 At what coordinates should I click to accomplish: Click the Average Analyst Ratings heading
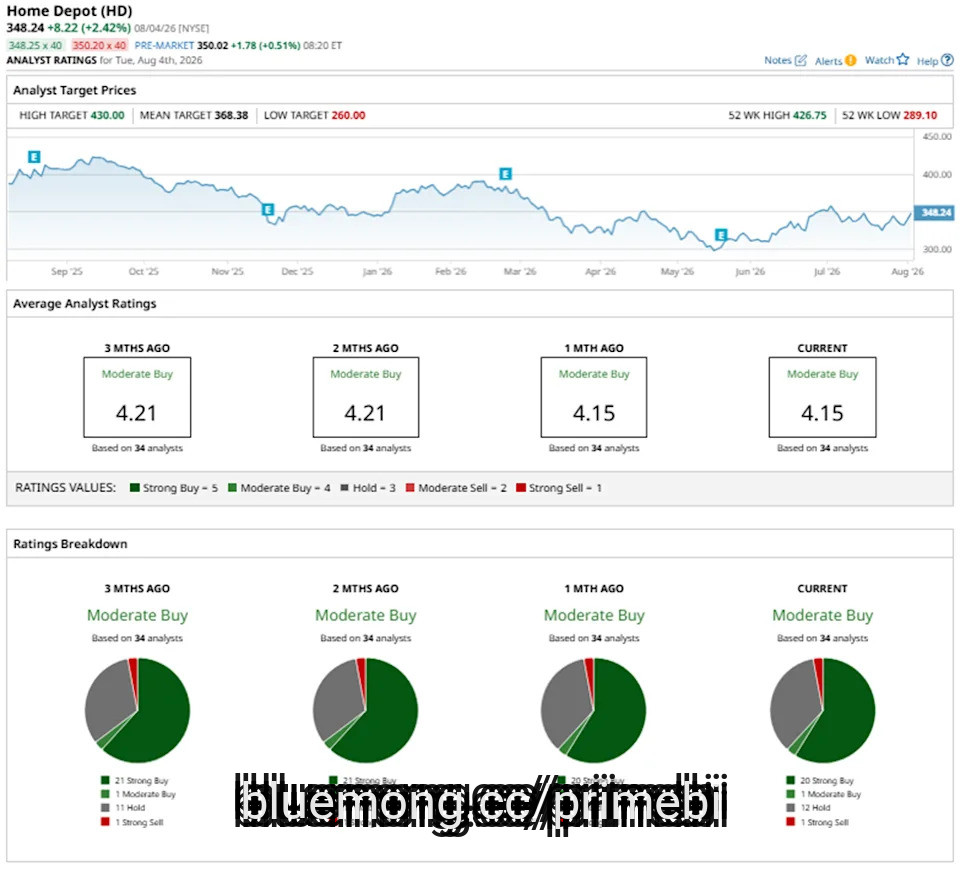[x=84, y=304]
